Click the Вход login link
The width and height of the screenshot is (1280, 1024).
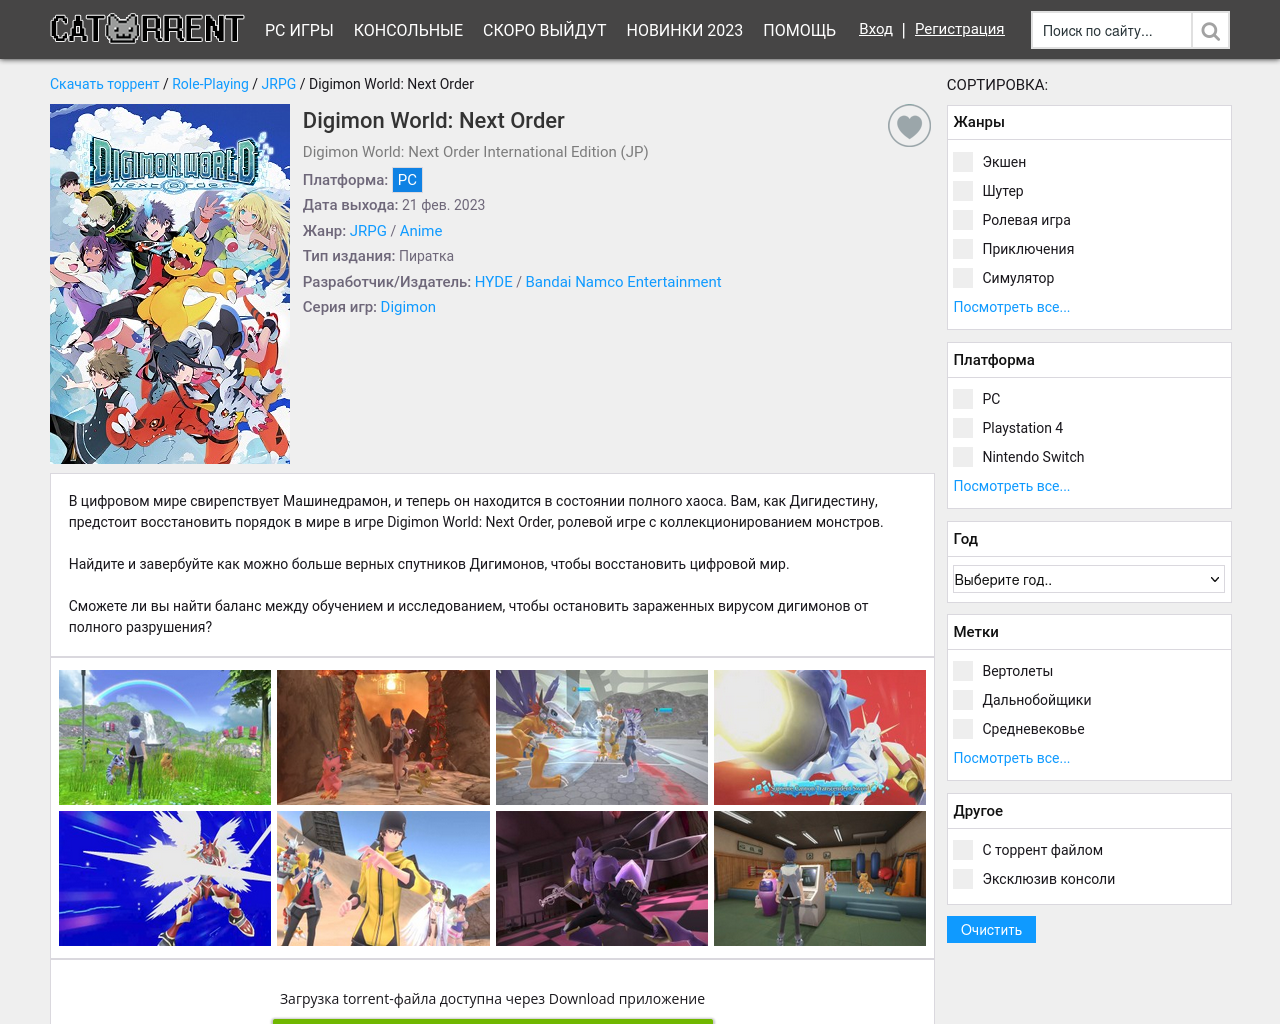pyautogui.click(x=876, y=29)
